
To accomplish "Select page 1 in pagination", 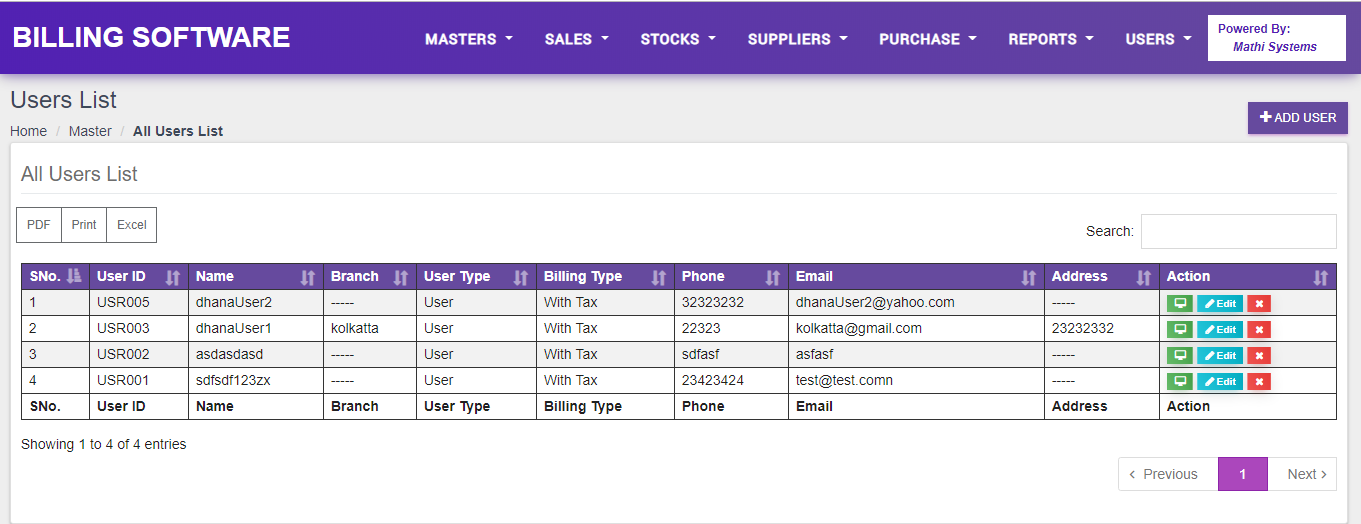I will point(1243,474).
